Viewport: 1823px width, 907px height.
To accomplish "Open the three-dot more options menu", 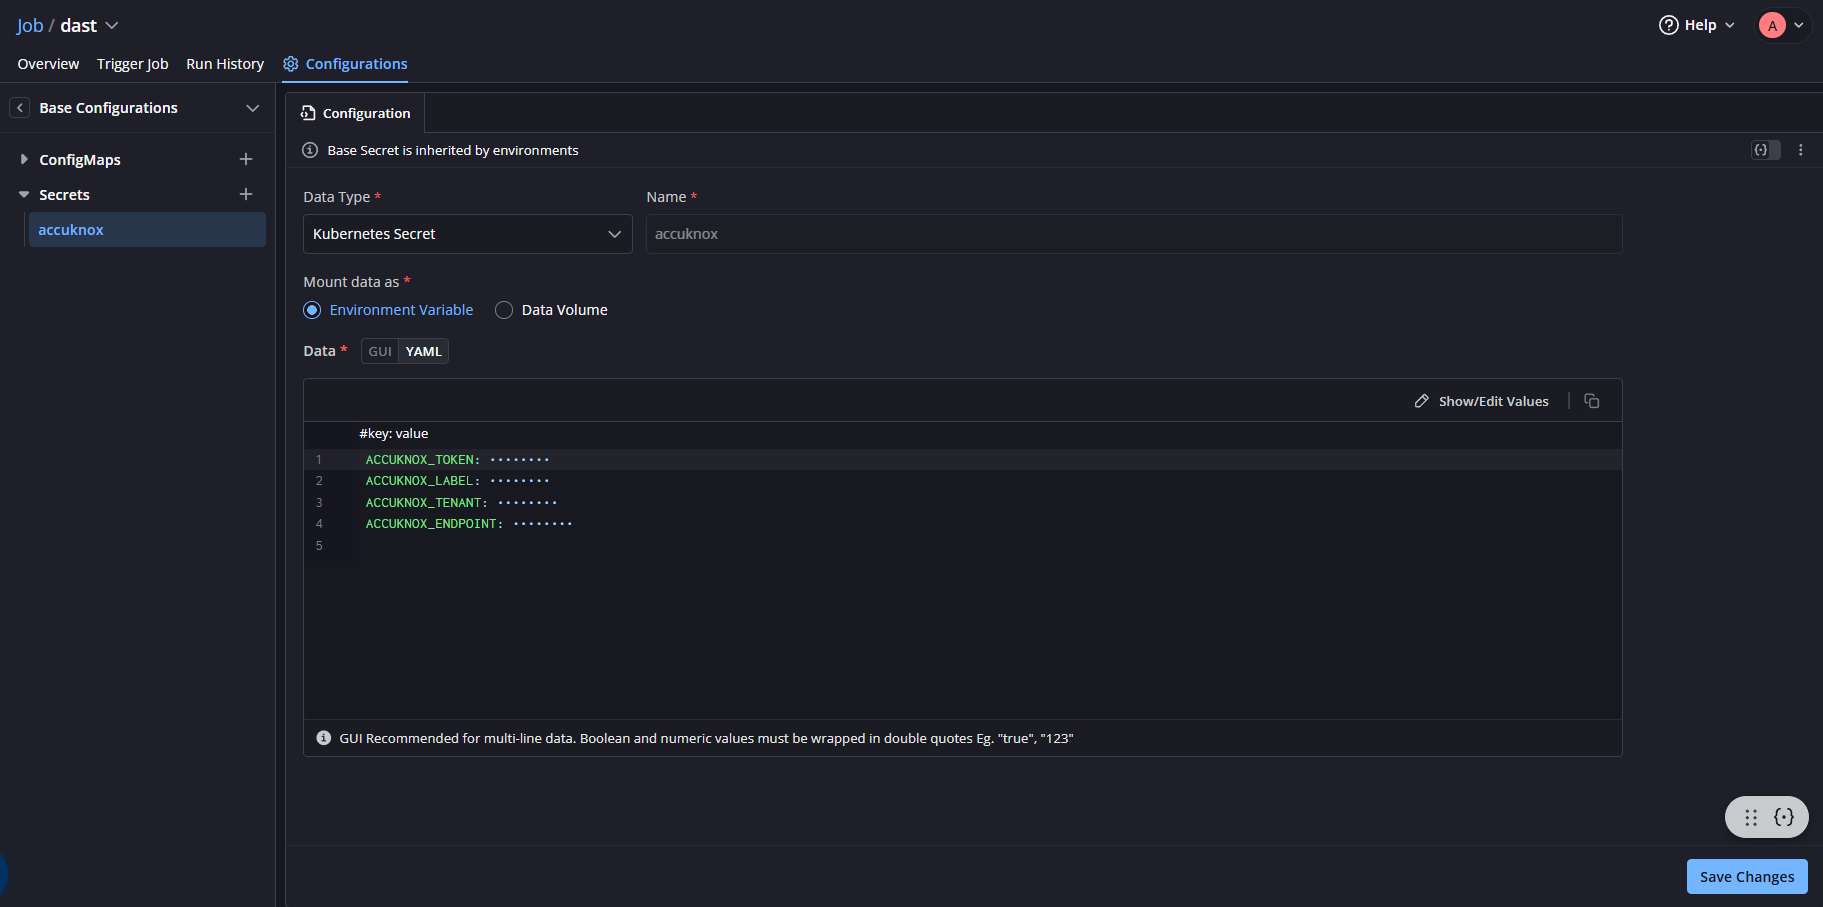I will pos(1801,150).
